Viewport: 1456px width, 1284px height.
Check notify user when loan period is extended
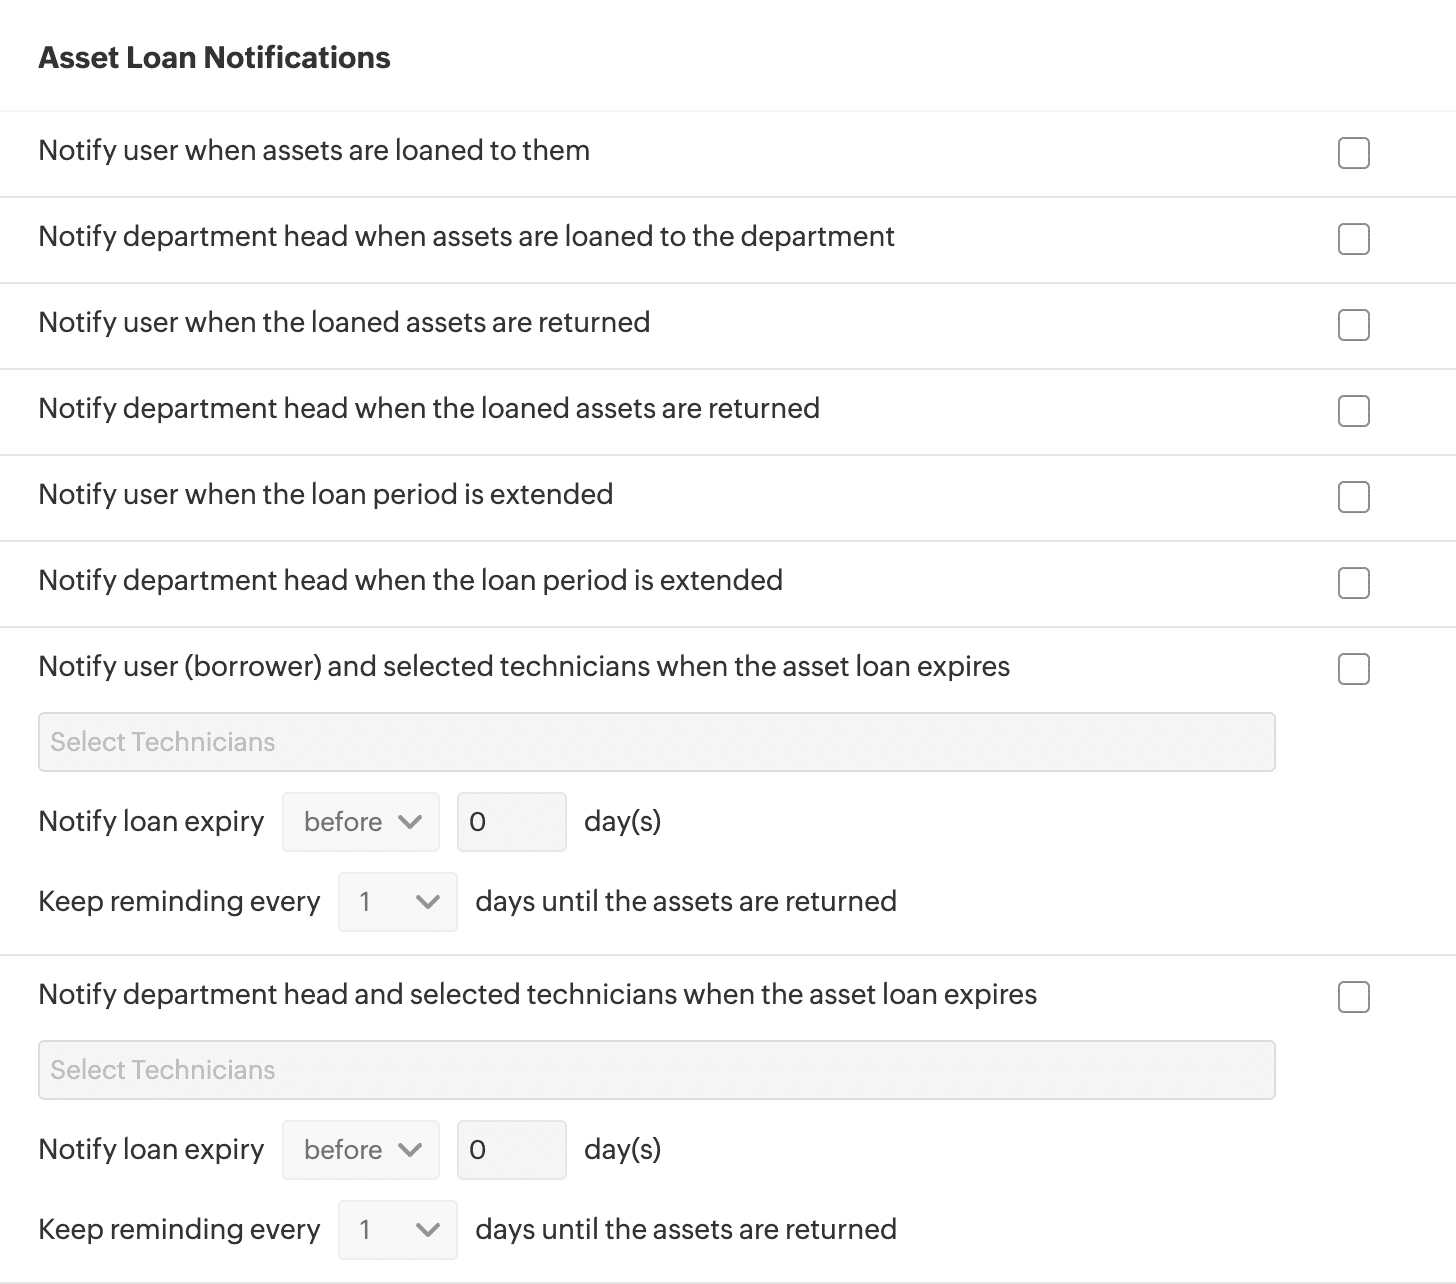(x=1353, y=497)
